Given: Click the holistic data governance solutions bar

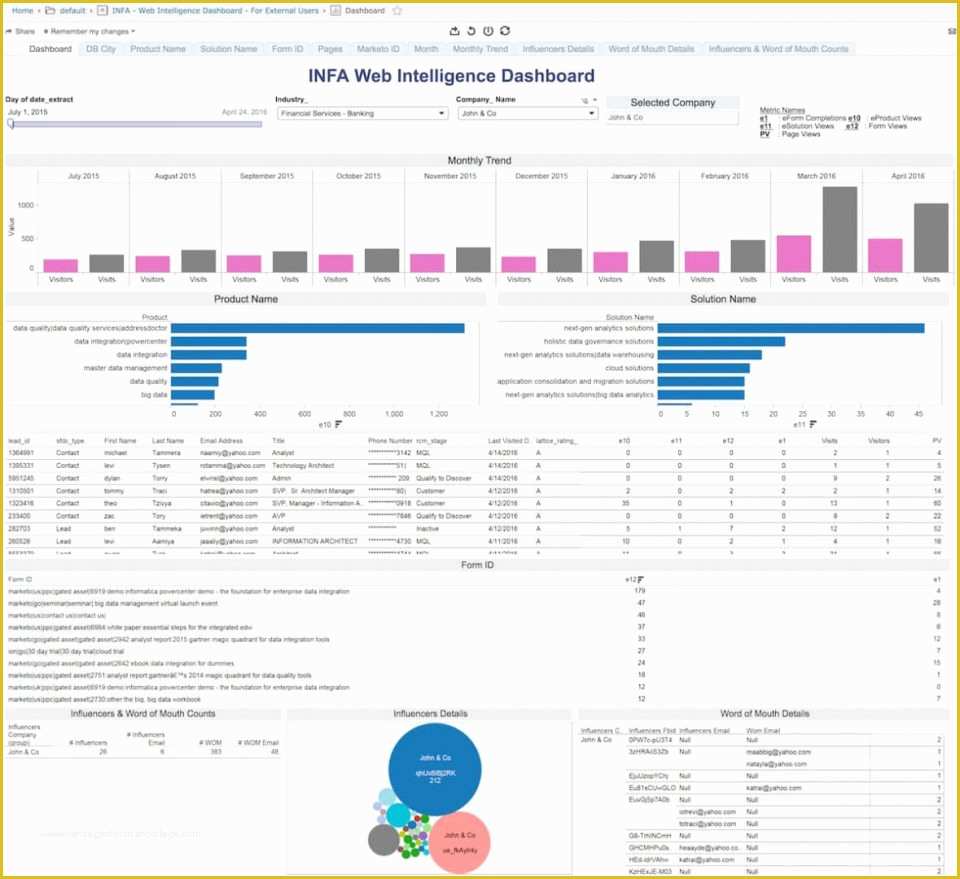Looking at the screenshot, I should coord(721,342).
